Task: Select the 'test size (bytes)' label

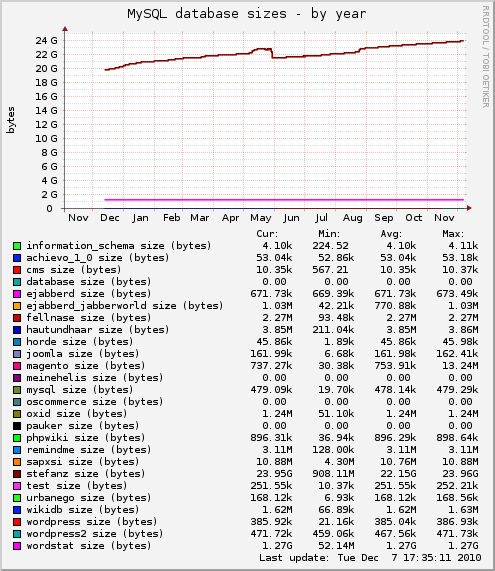Action: click(76, 486)
